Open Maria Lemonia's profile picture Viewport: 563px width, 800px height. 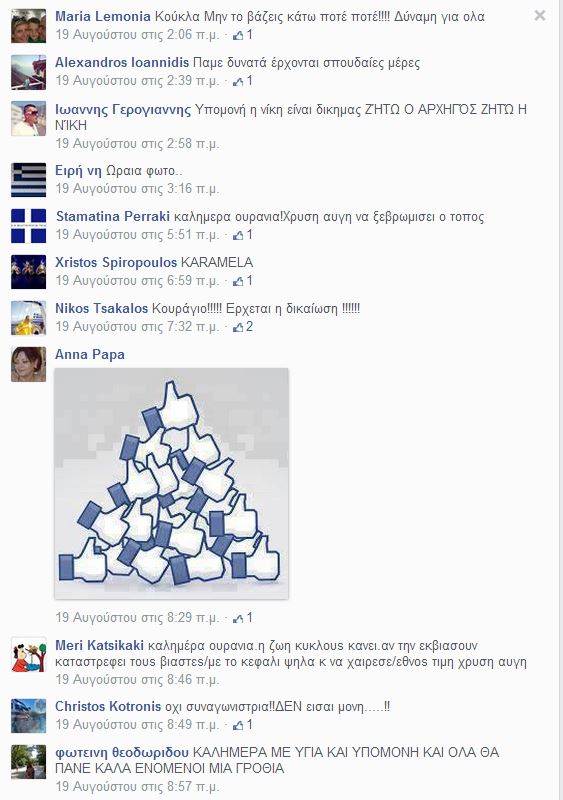(29, 26)
